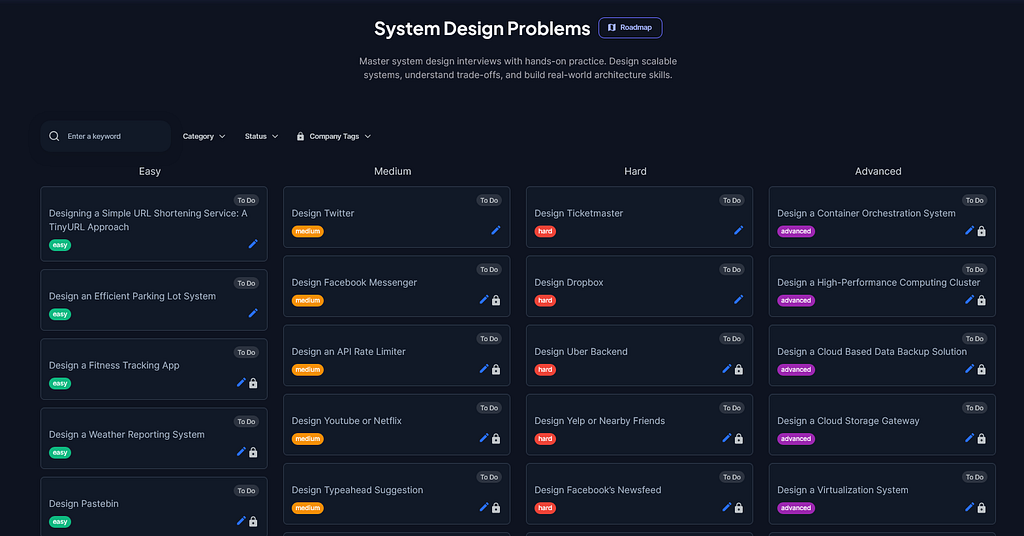Image resolution: width=1024 pixels, height=536 pixels.
Task: Click lock icon on Facebook Messenger card
Action: coord(496,300)
